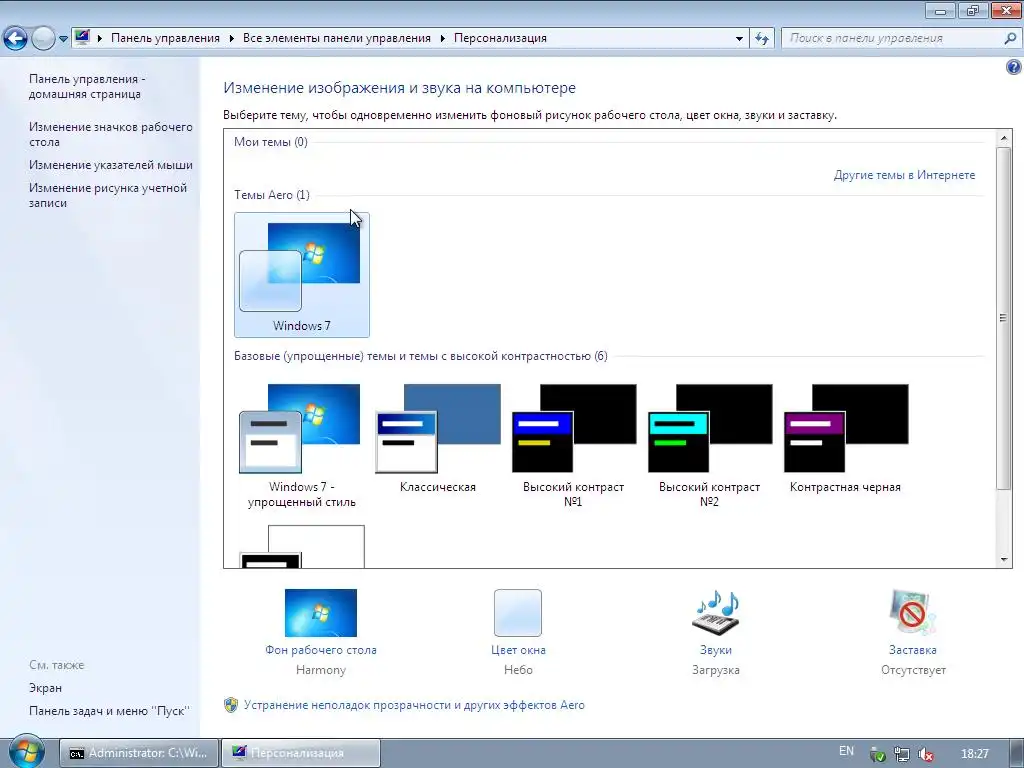Open Изменение значков рабочего стола

[x=110, y=134]
